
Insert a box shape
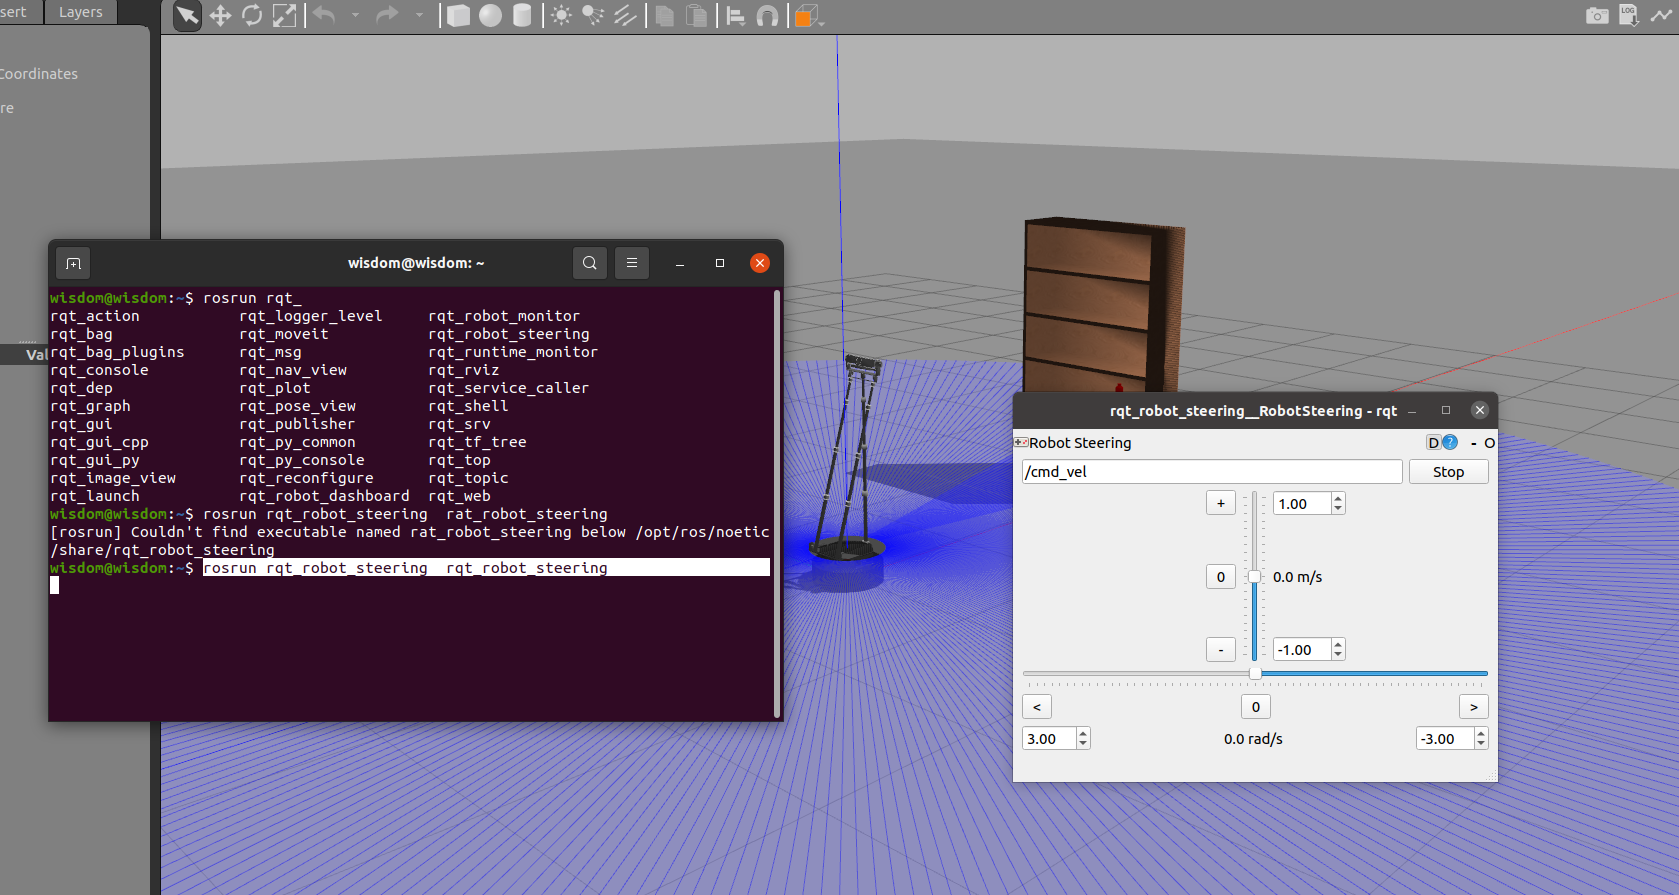point(458,15)
